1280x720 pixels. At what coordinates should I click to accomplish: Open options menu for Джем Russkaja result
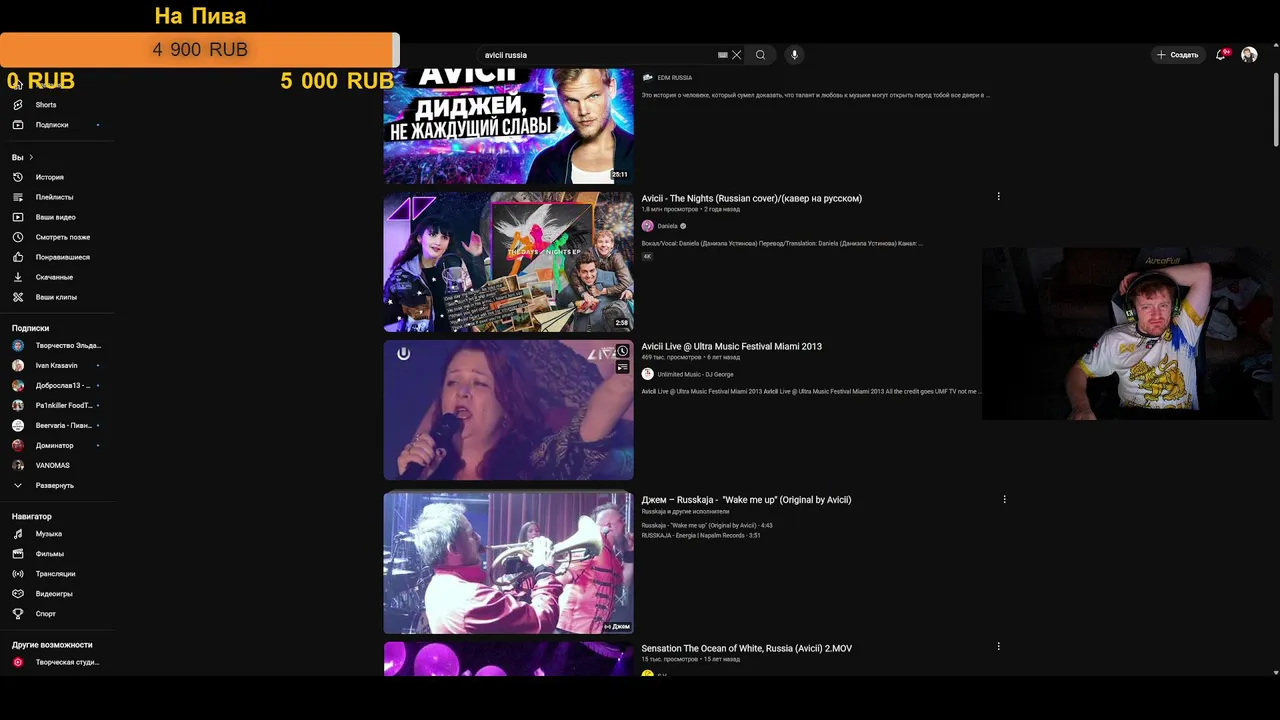[x=1004, y=499]
